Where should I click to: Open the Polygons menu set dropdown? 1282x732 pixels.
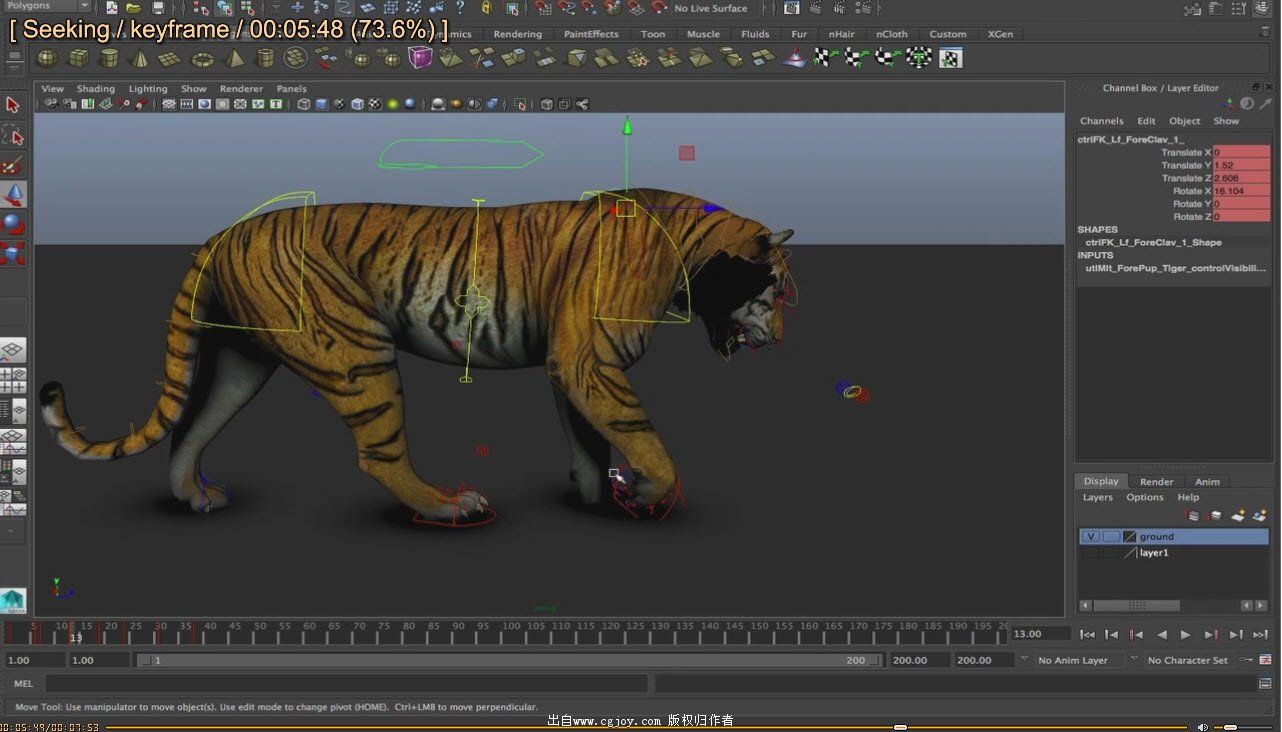click(46, 6)
